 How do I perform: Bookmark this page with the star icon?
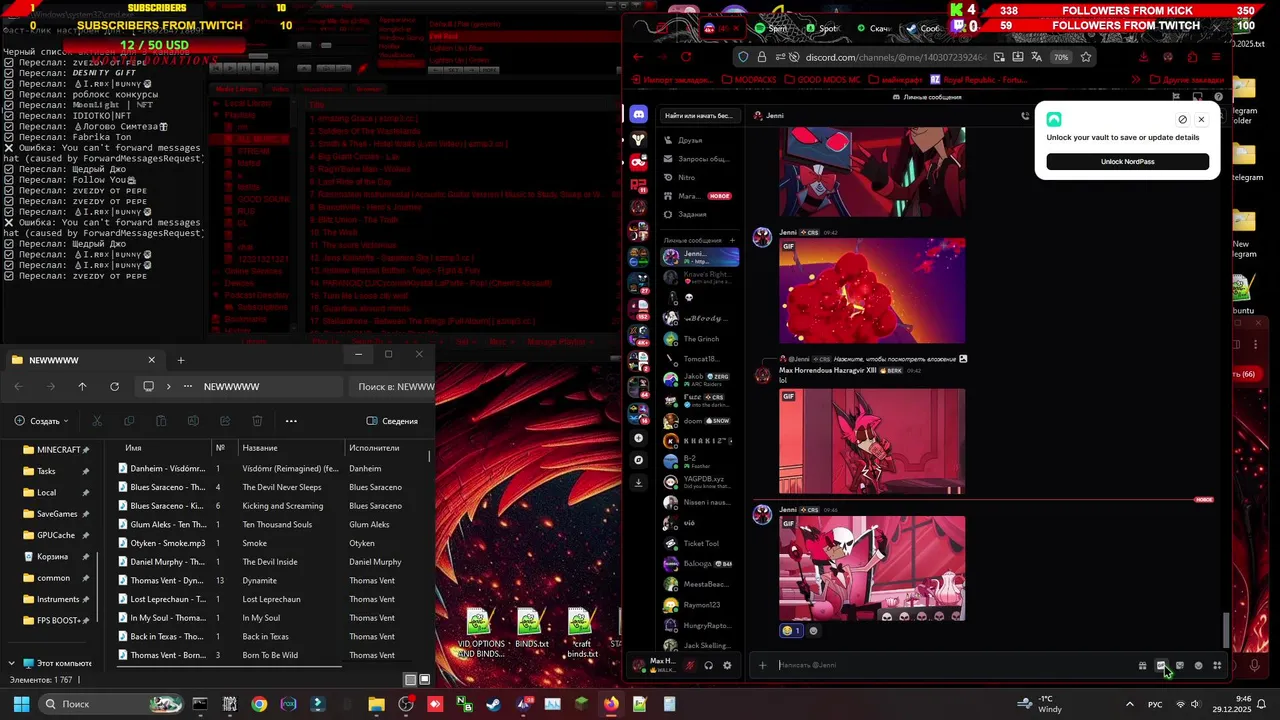tap(1086, 57)
